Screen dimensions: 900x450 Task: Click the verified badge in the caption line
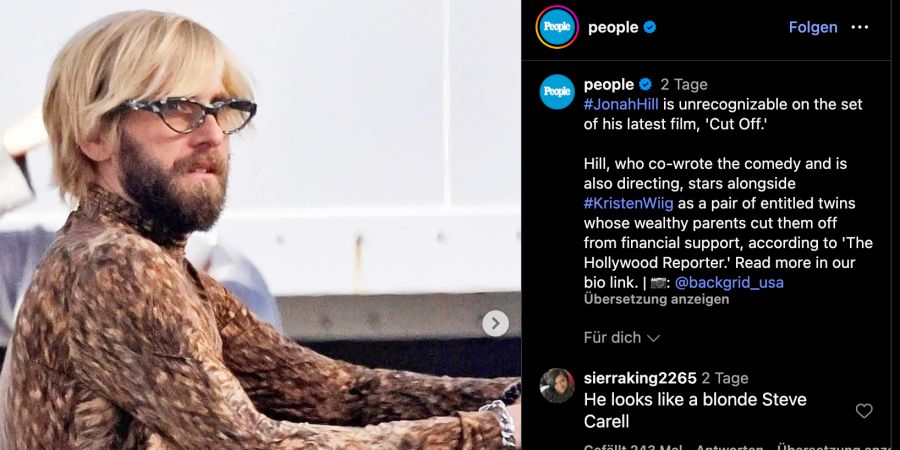pos(645,84)
